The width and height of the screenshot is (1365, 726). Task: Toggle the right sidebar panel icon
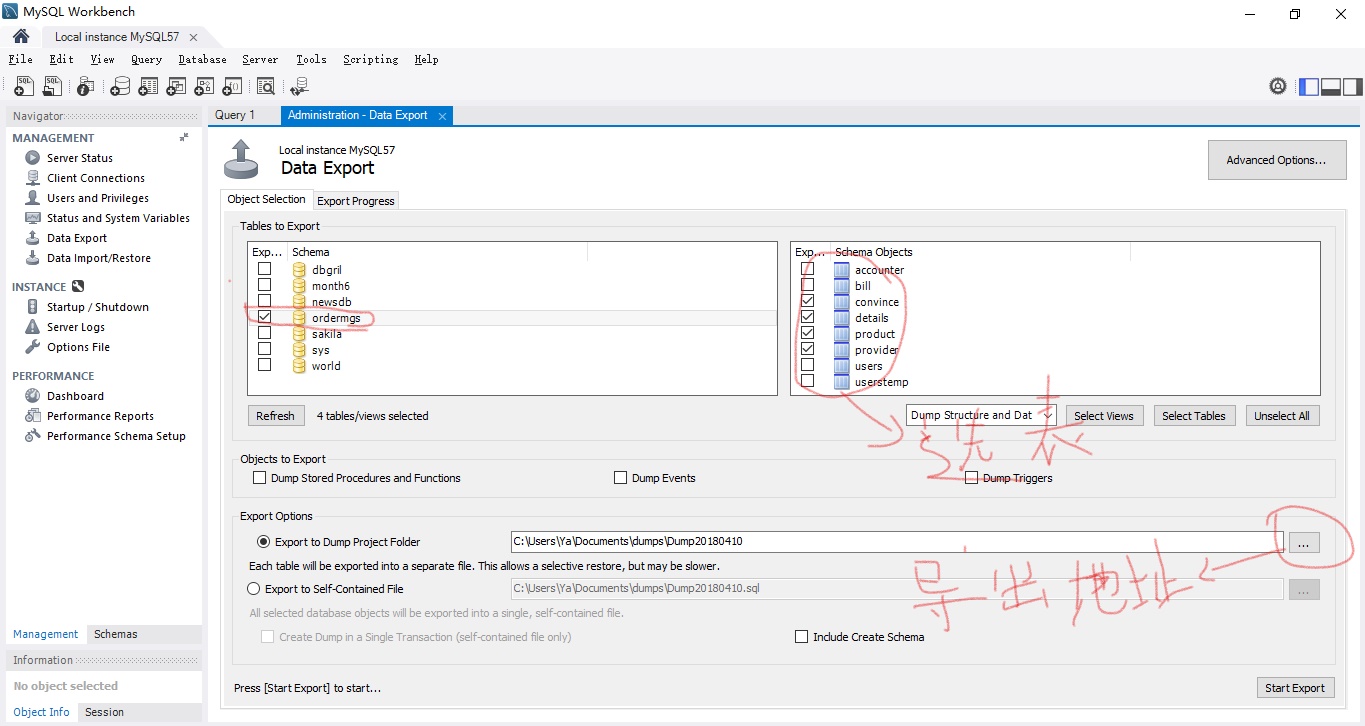[1352, 86]
